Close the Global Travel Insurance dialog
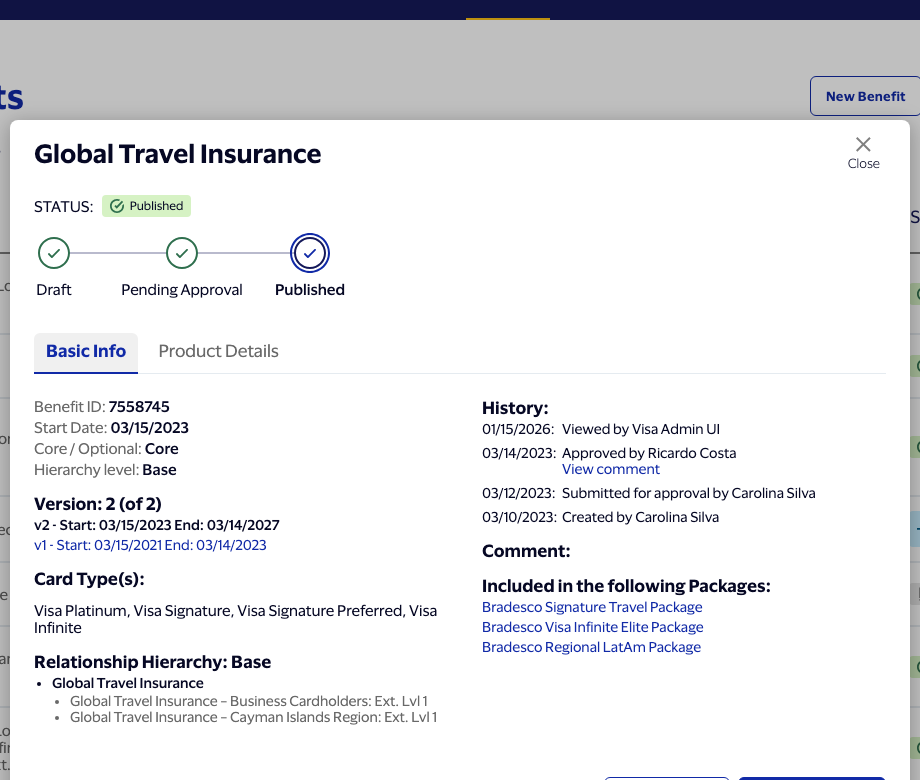 click(862, 153)
